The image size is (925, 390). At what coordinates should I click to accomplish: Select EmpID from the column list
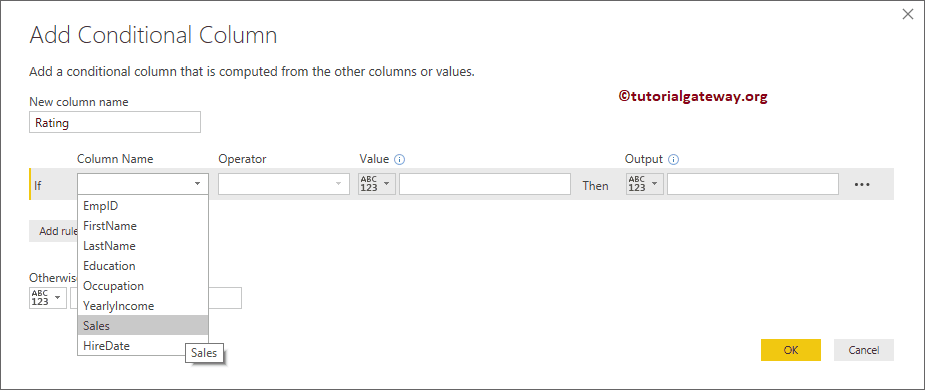point(143,206)
